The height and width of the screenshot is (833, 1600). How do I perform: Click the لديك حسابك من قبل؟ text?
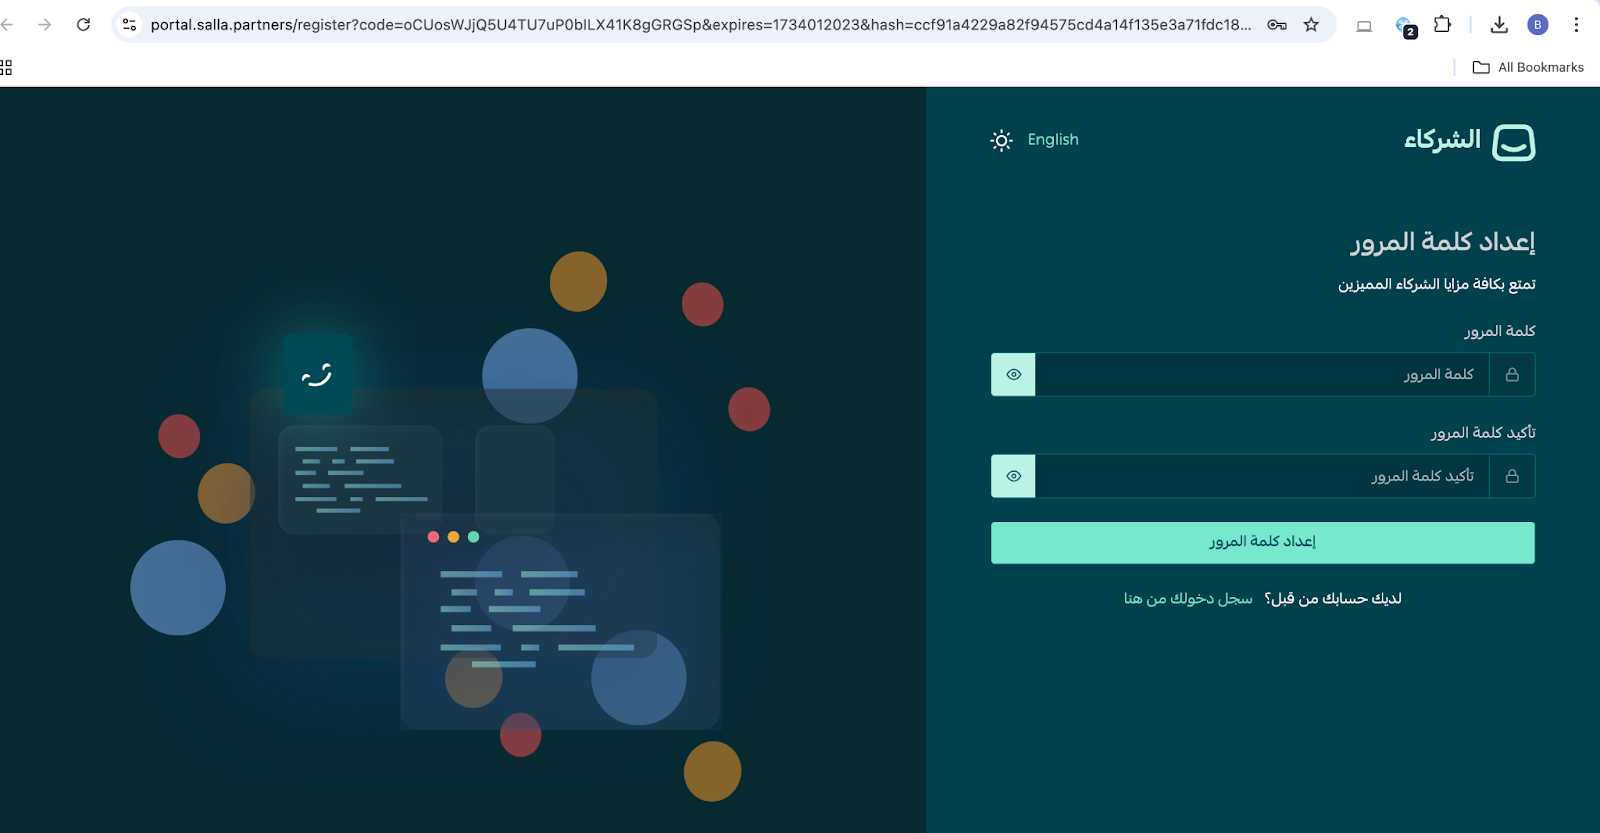point(1333,598)
